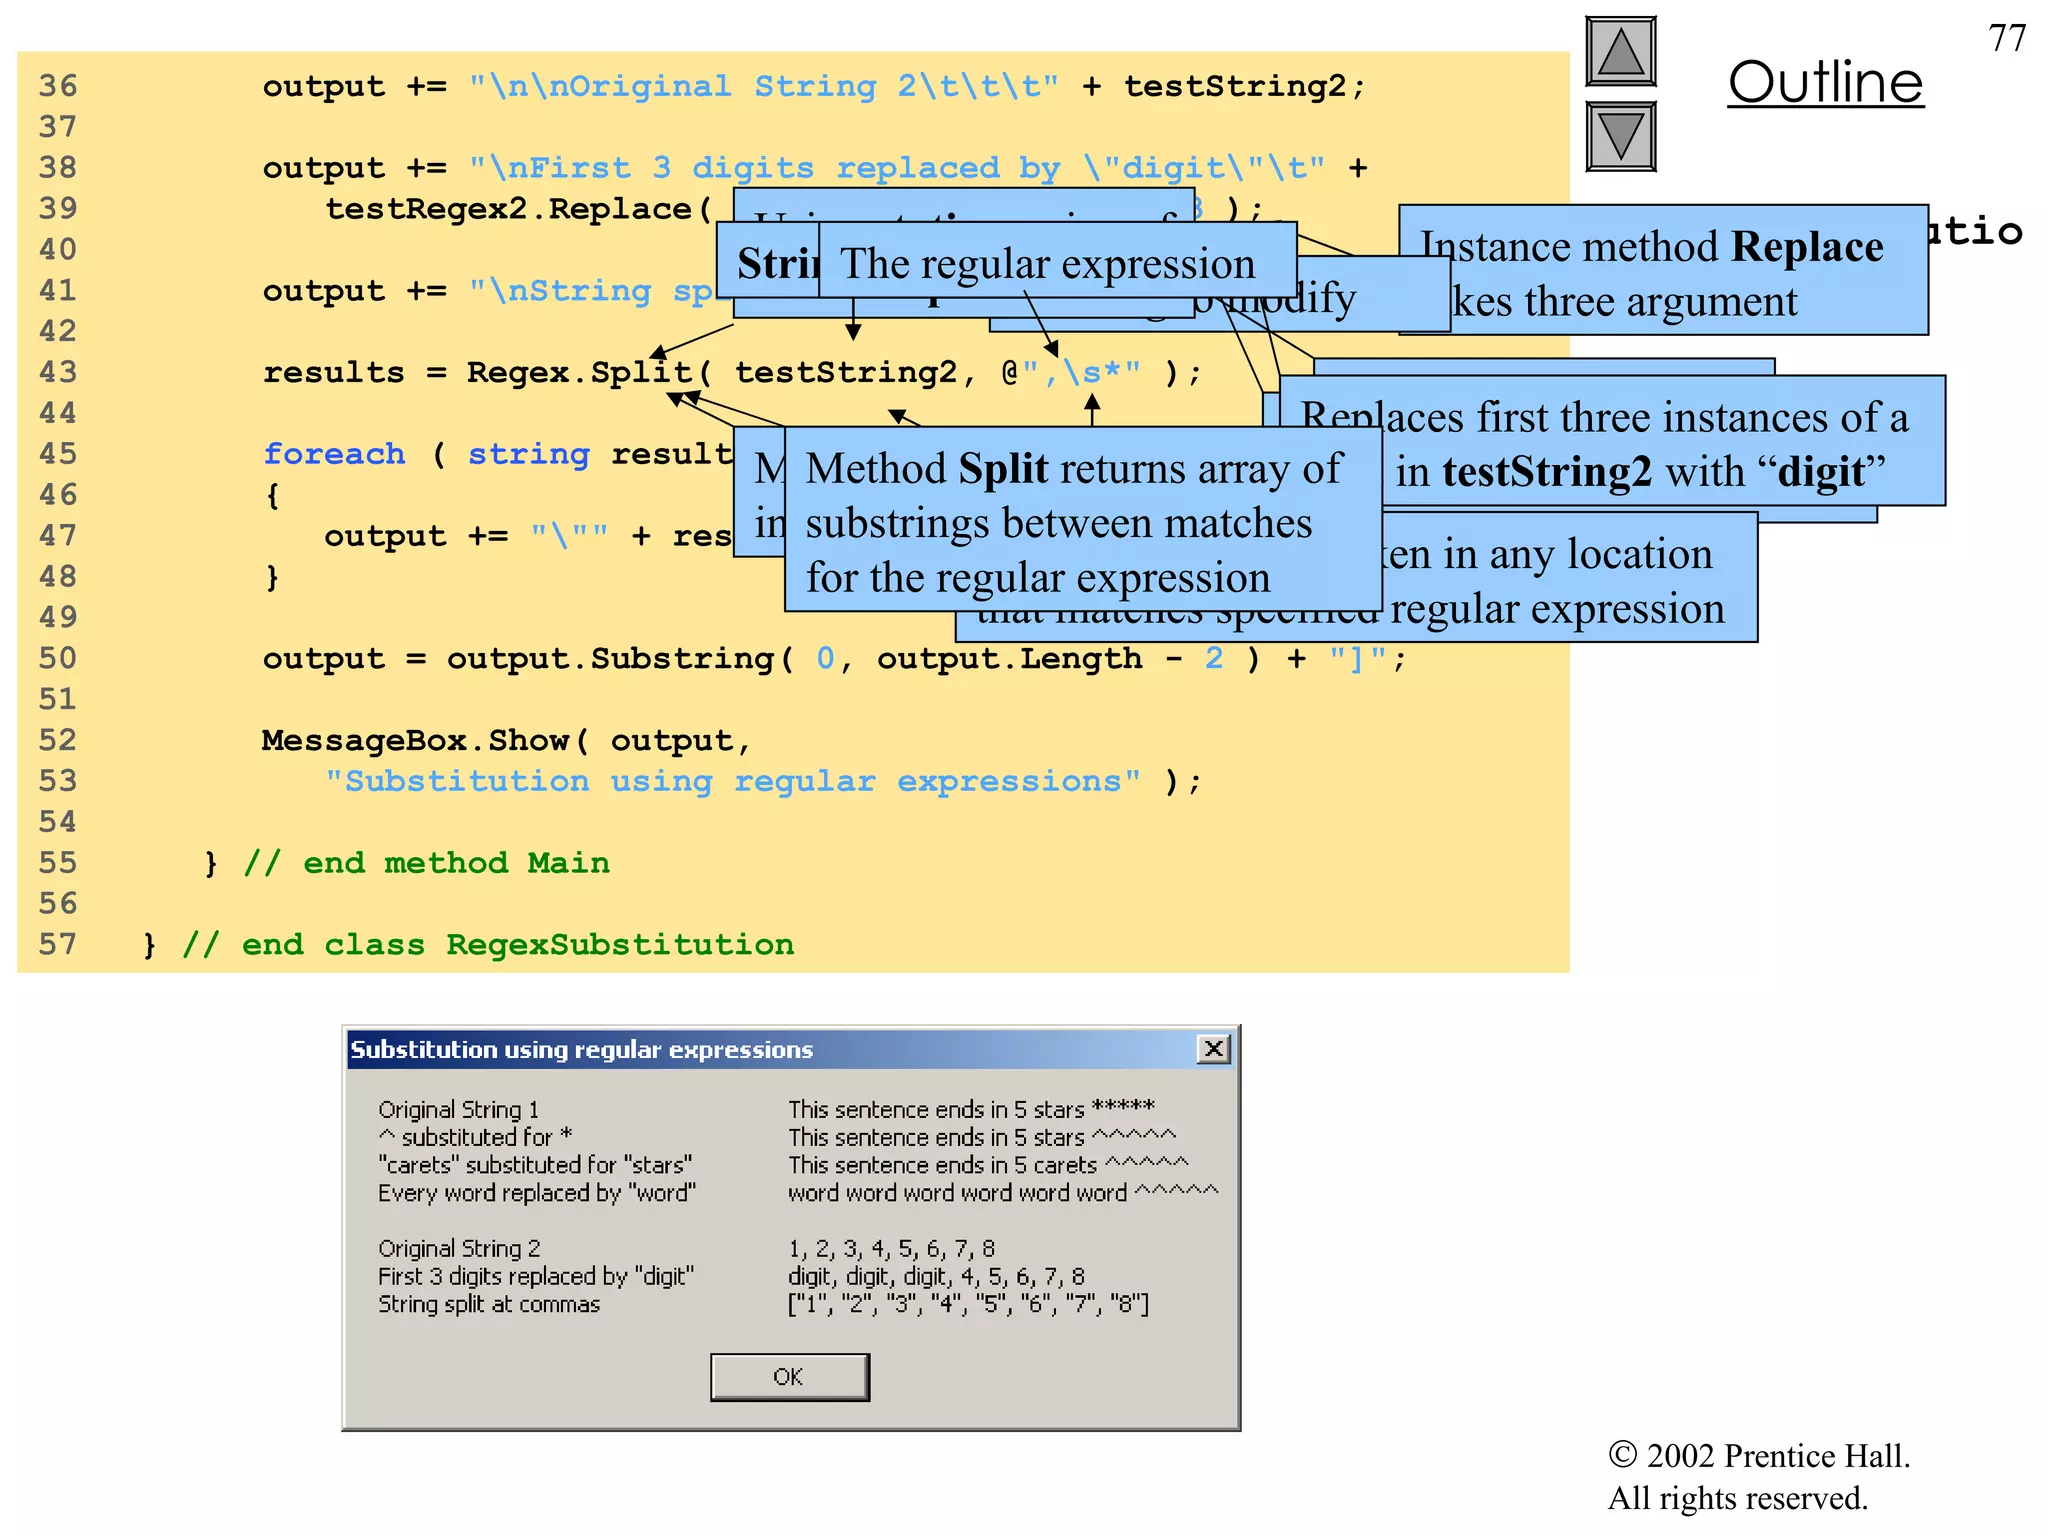This screenshot has height=1536, width=2048.
Task: Click the Prentice Hall copyright notice
Action: (x=1759, y=1477)
